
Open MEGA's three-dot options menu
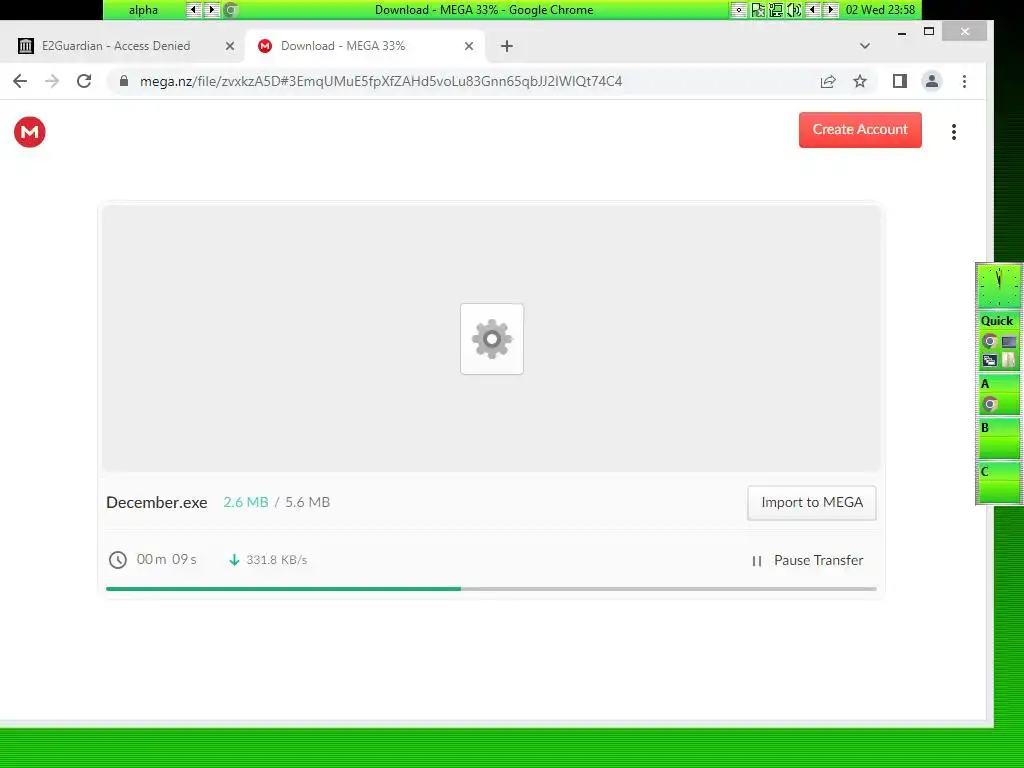click(954, 132)
